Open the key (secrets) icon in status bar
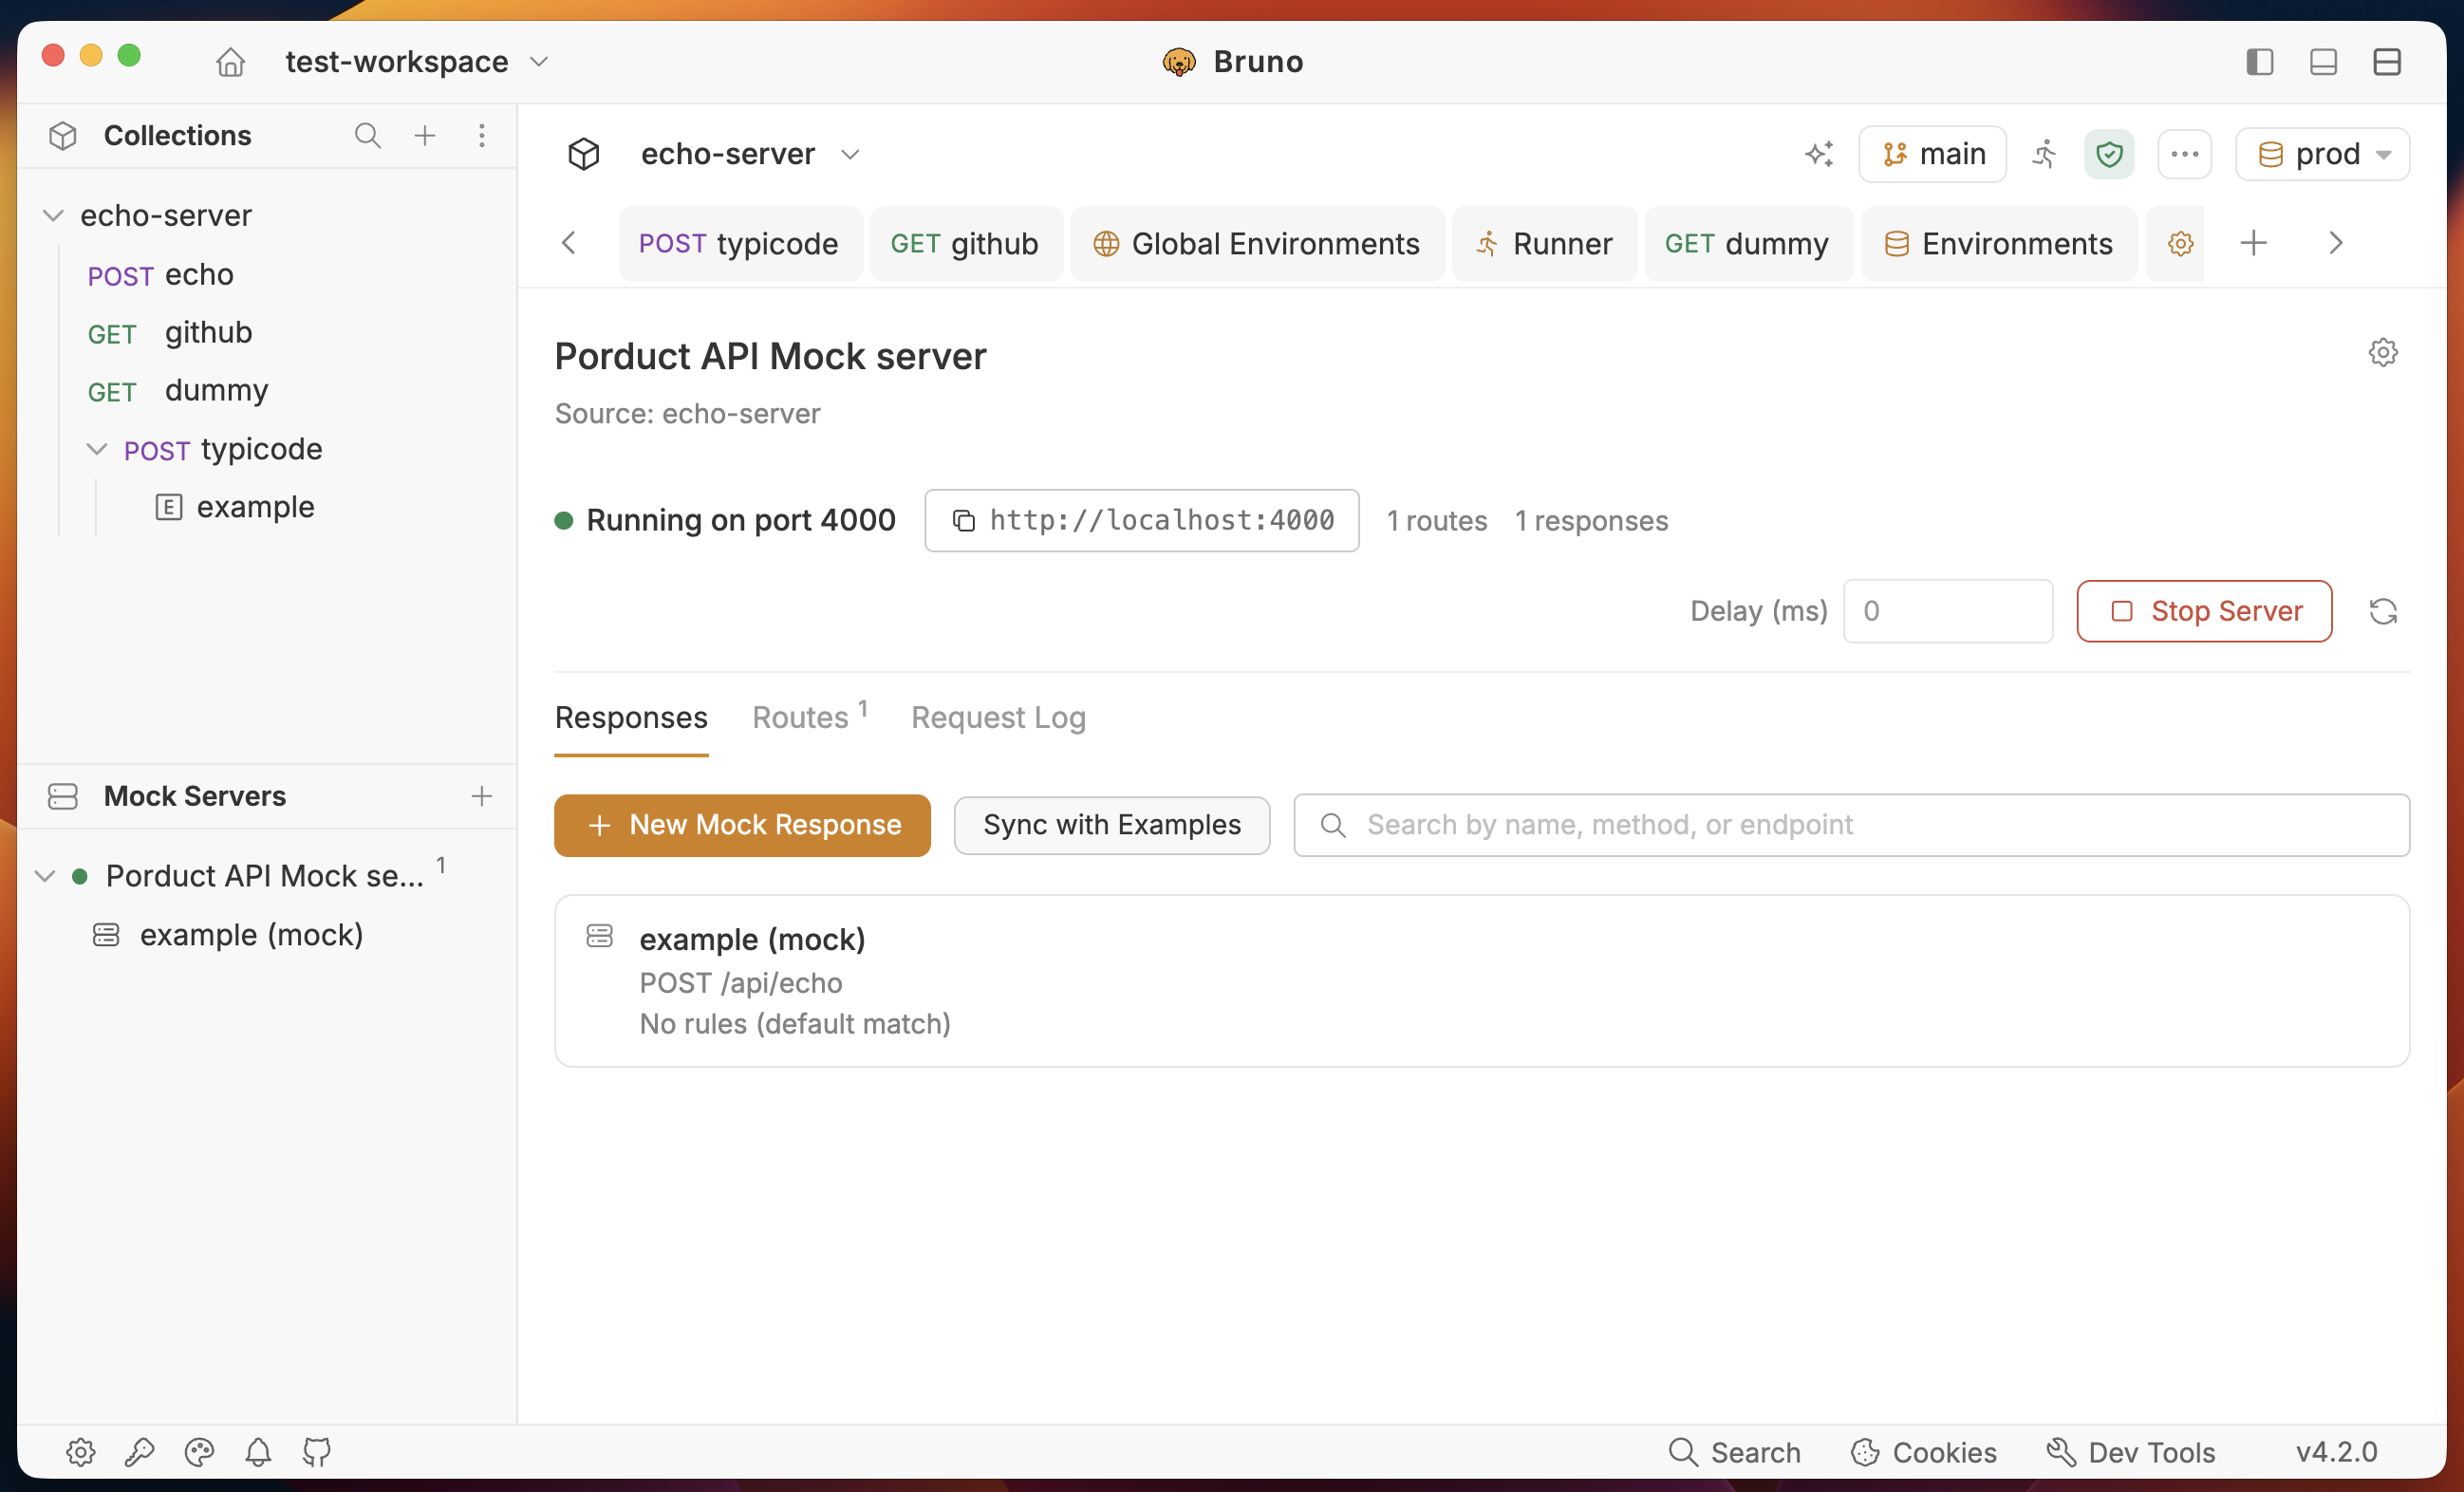Image resolution: width=2464 pixels, height=1492 pixels. click(140, 1452)
